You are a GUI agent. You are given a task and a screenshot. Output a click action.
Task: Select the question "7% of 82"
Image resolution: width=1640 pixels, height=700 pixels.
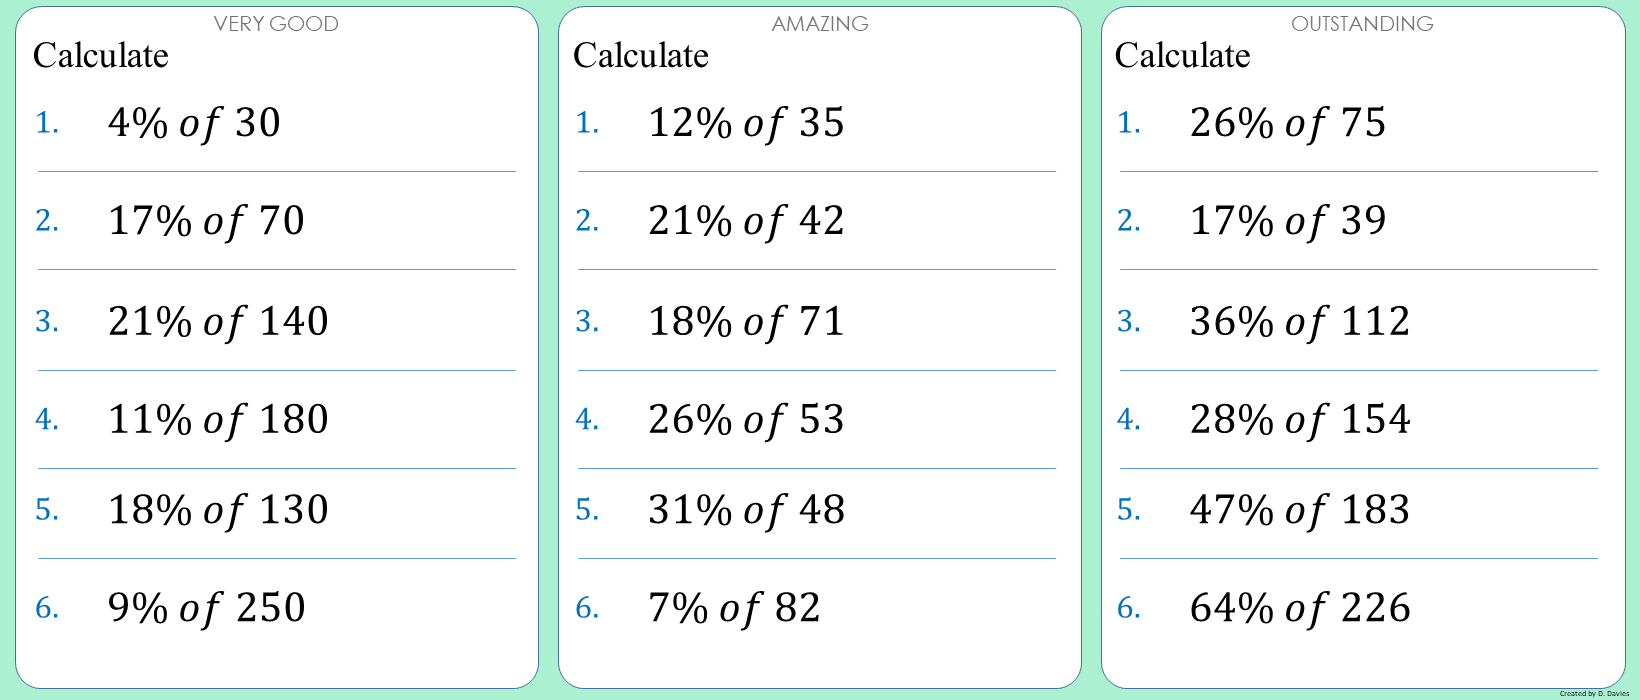(734, 608)
